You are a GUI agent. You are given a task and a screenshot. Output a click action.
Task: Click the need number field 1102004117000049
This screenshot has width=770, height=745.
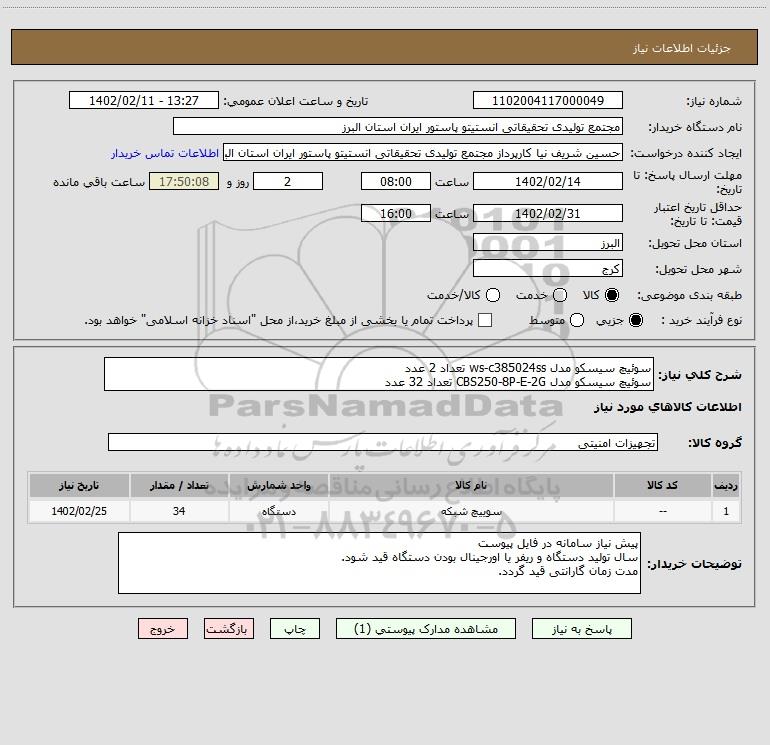[548, 100]
